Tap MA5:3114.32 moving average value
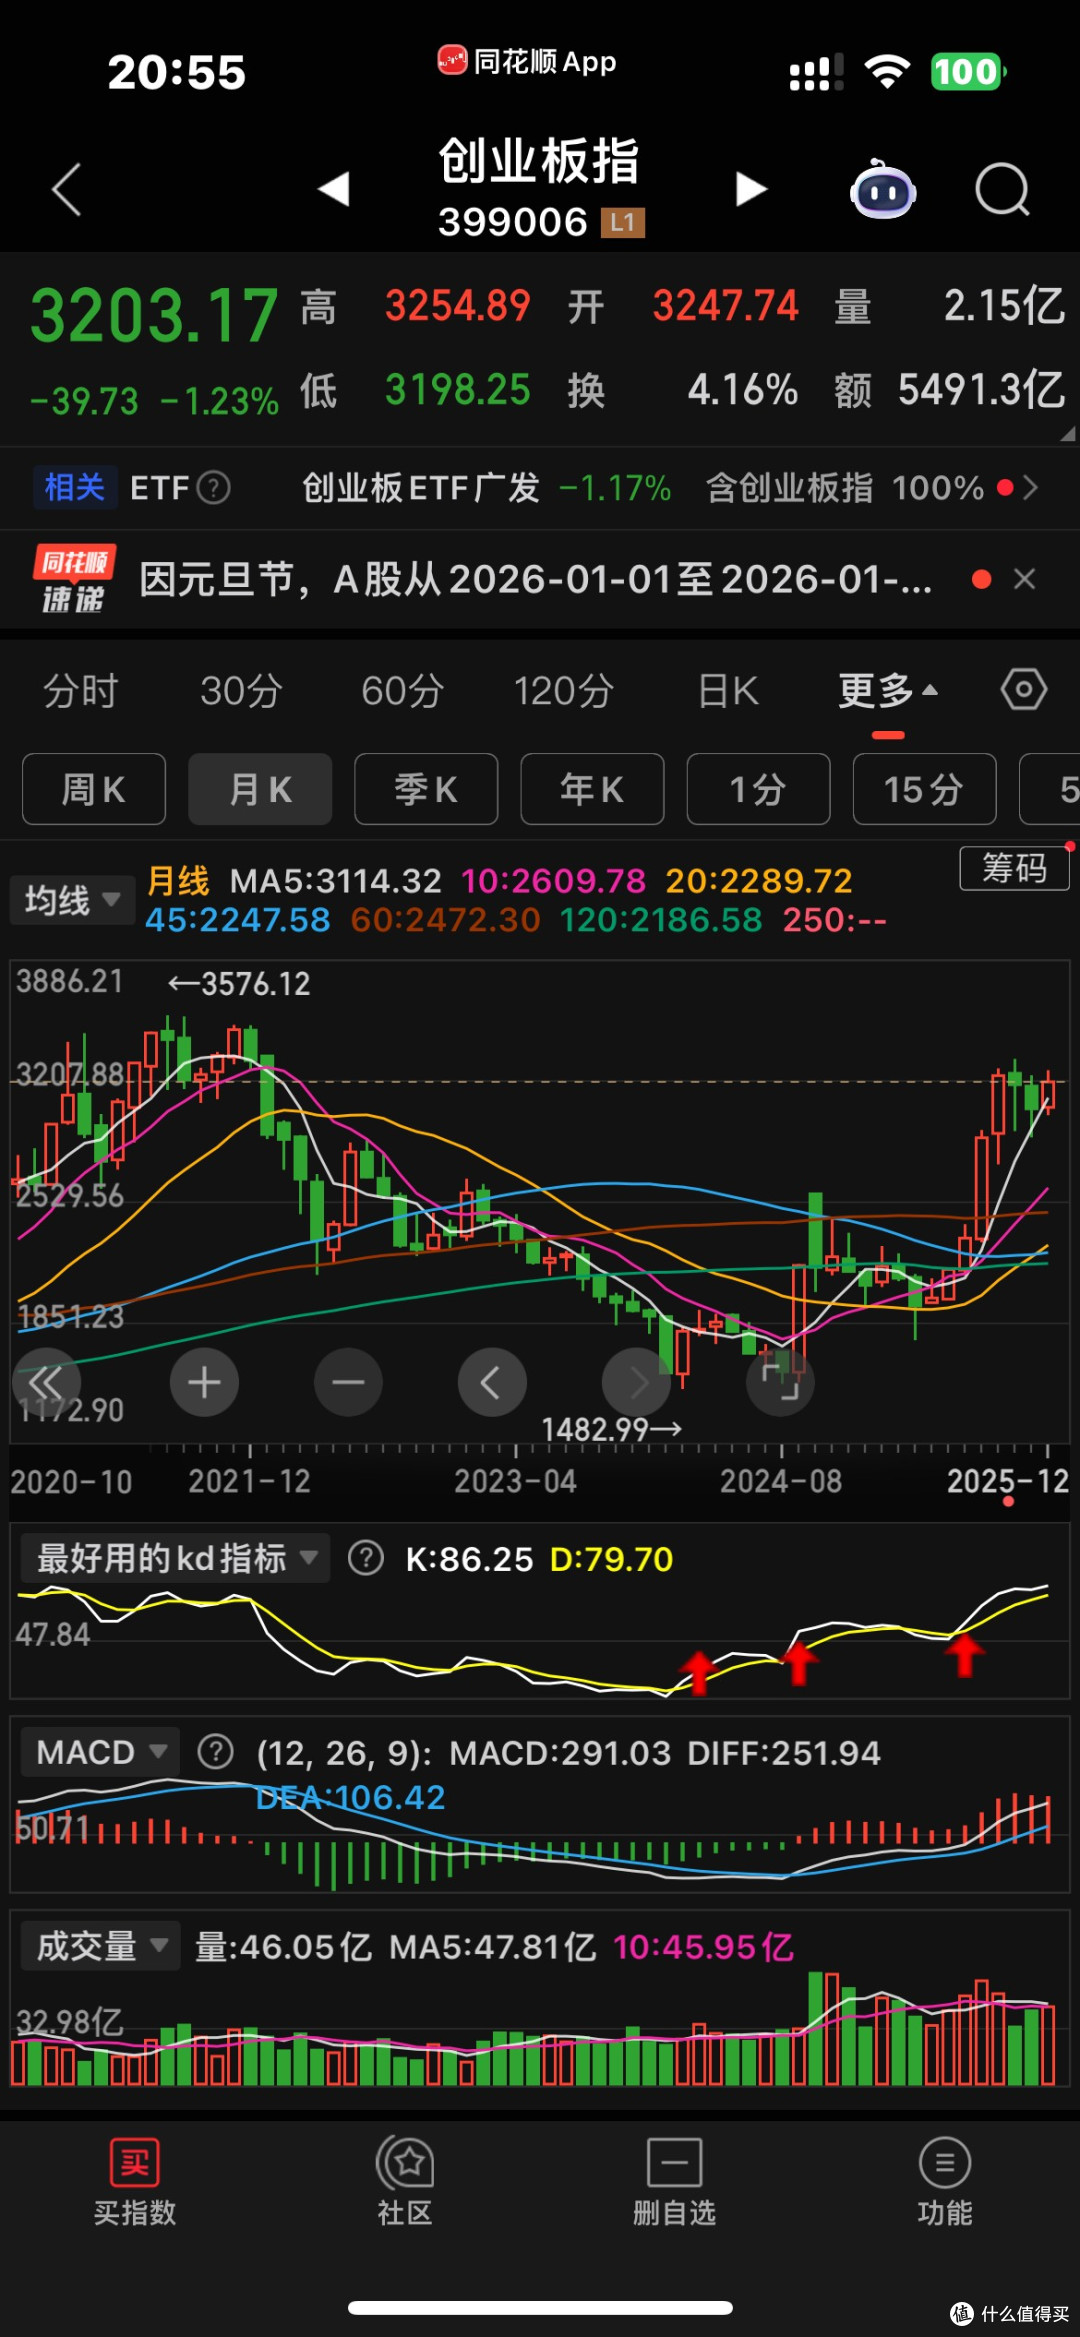This screenshot has height=2337, width=1080. coord(336,881)
